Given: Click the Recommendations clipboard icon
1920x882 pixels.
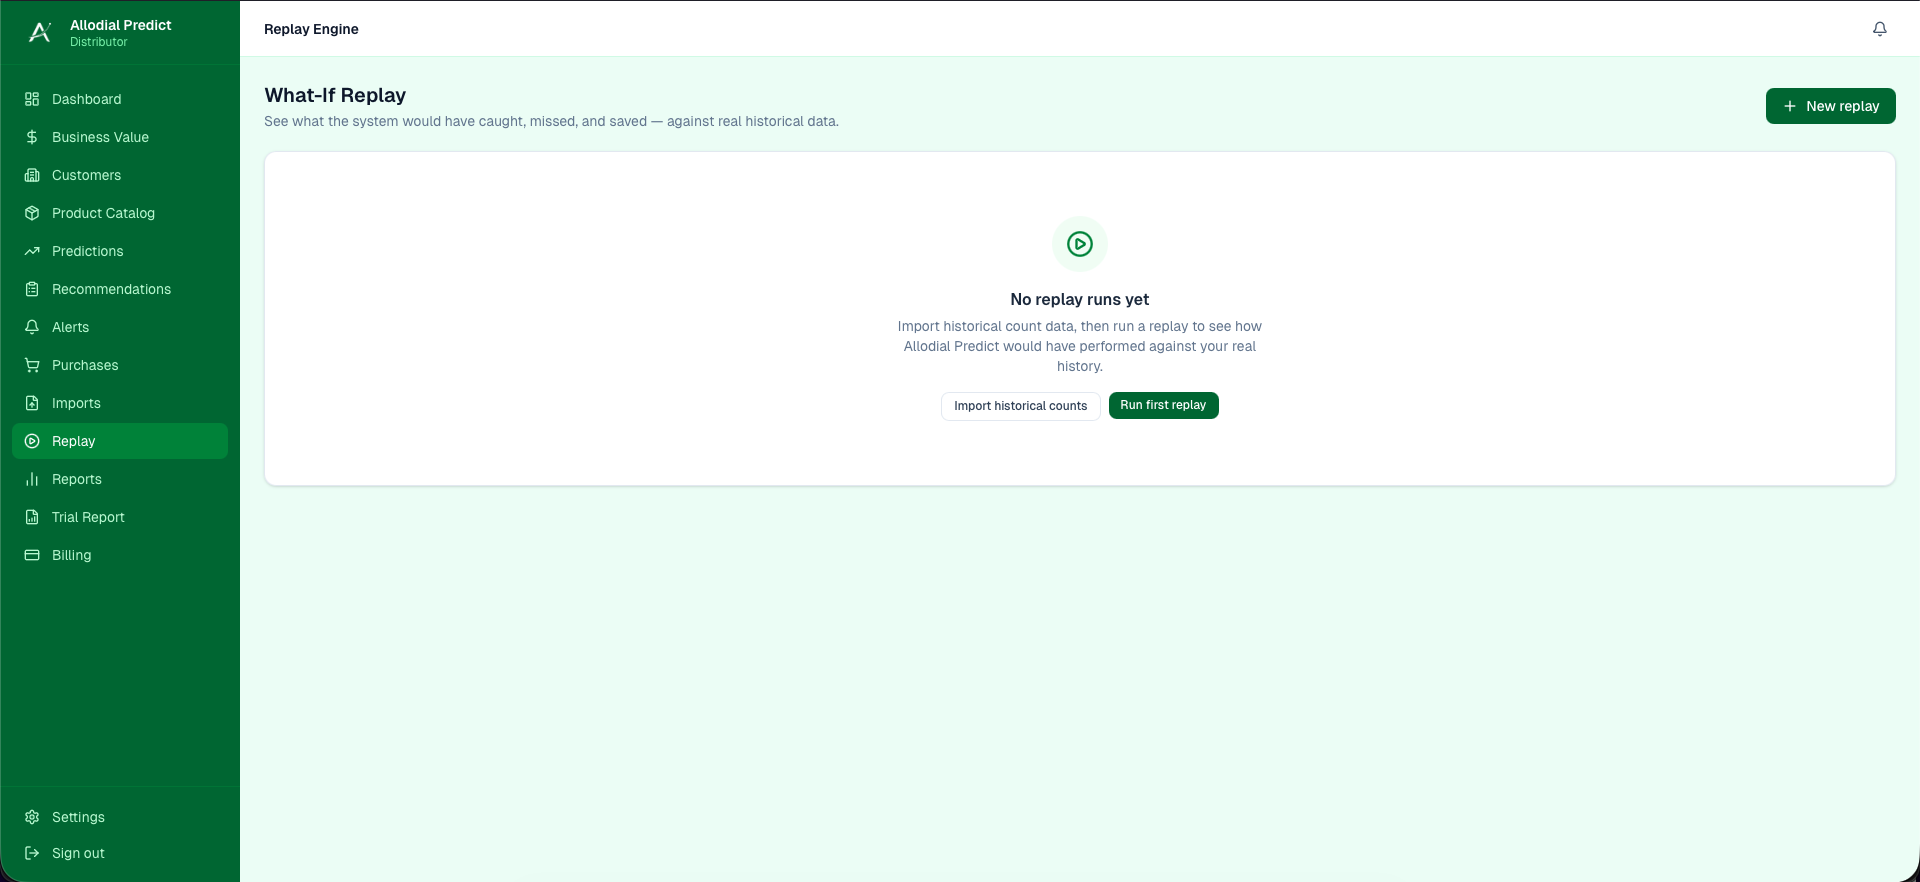Looking at the screenshot, I should point(32,289).
